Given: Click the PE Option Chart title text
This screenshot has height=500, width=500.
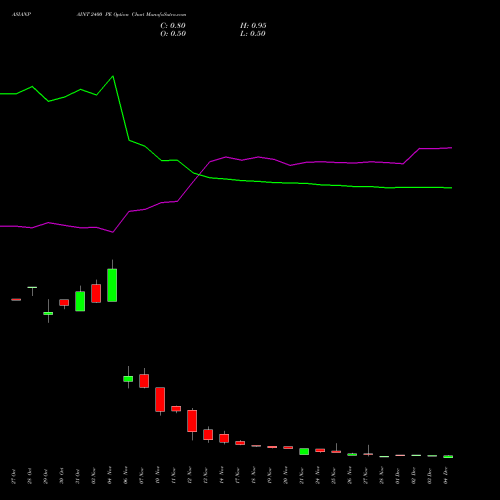Looking at the screenshot, I should [x=131, y=15].
